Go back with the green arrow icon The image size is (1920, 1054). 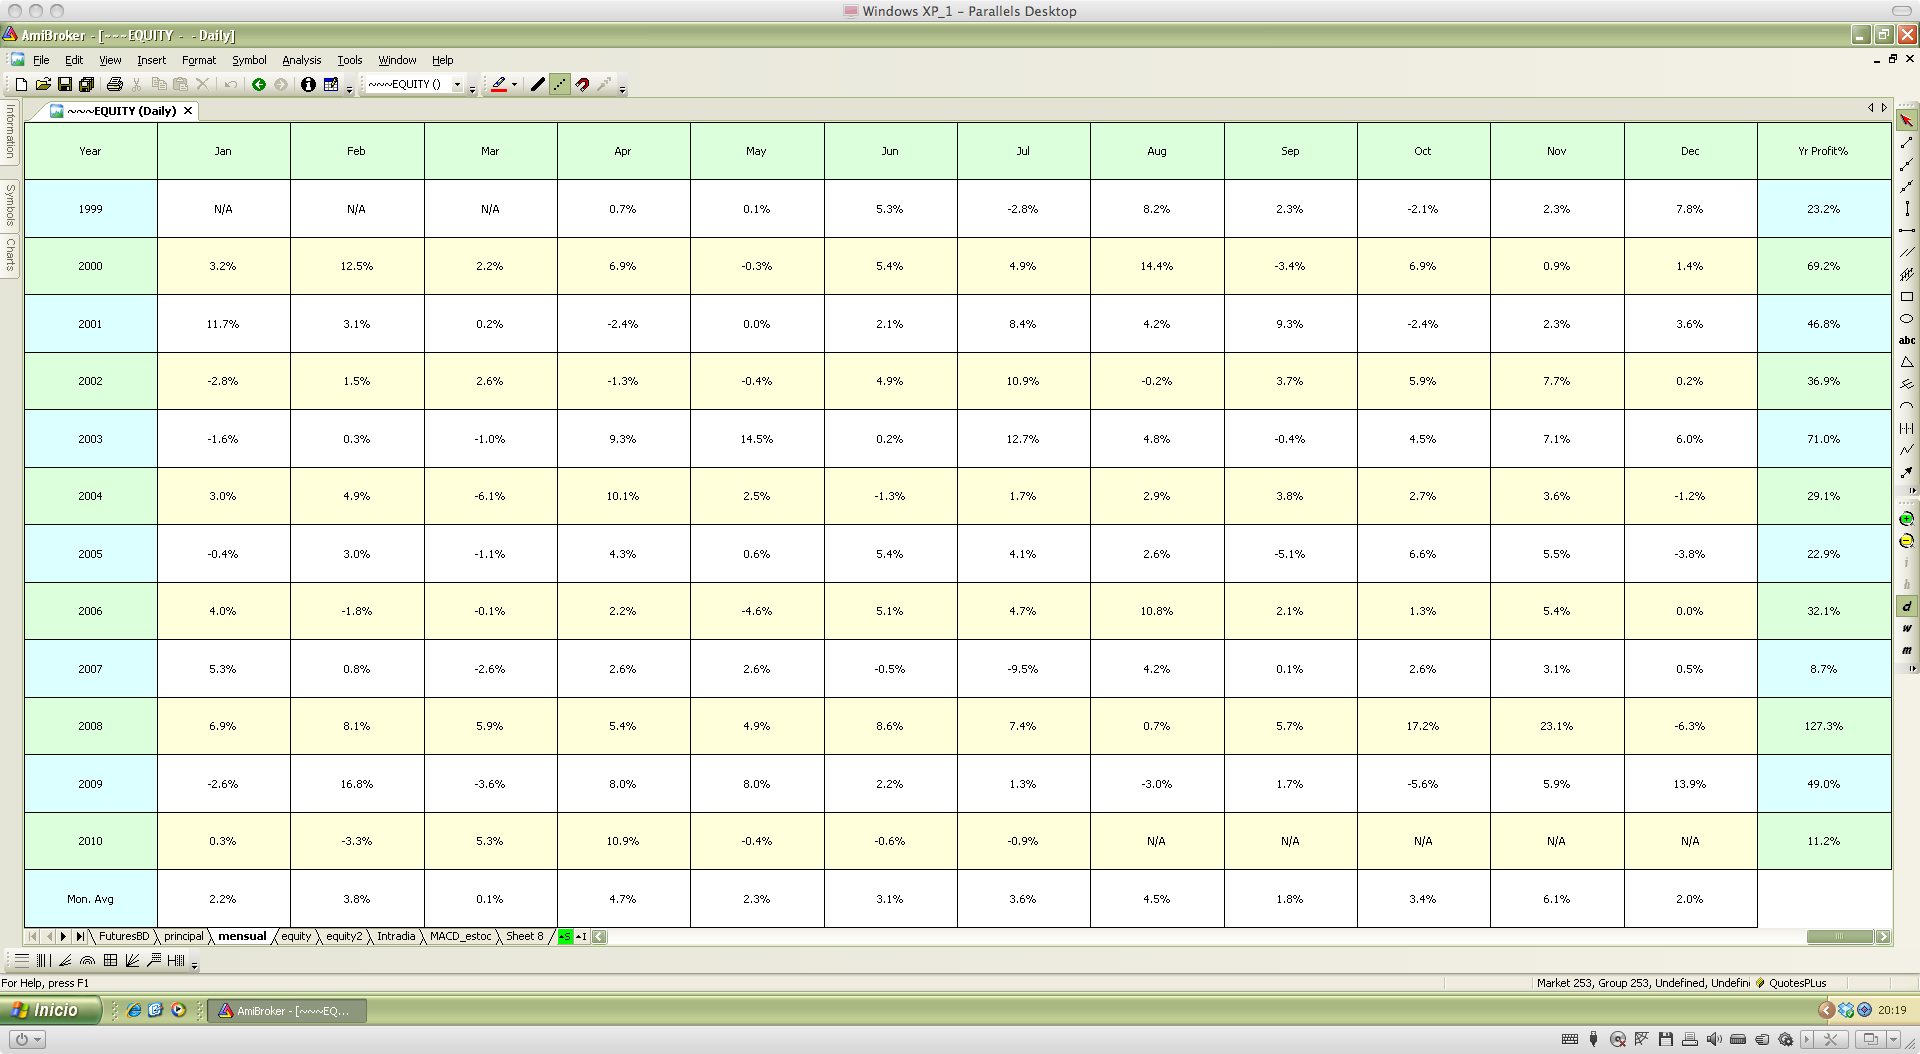[x=259, y=85]
